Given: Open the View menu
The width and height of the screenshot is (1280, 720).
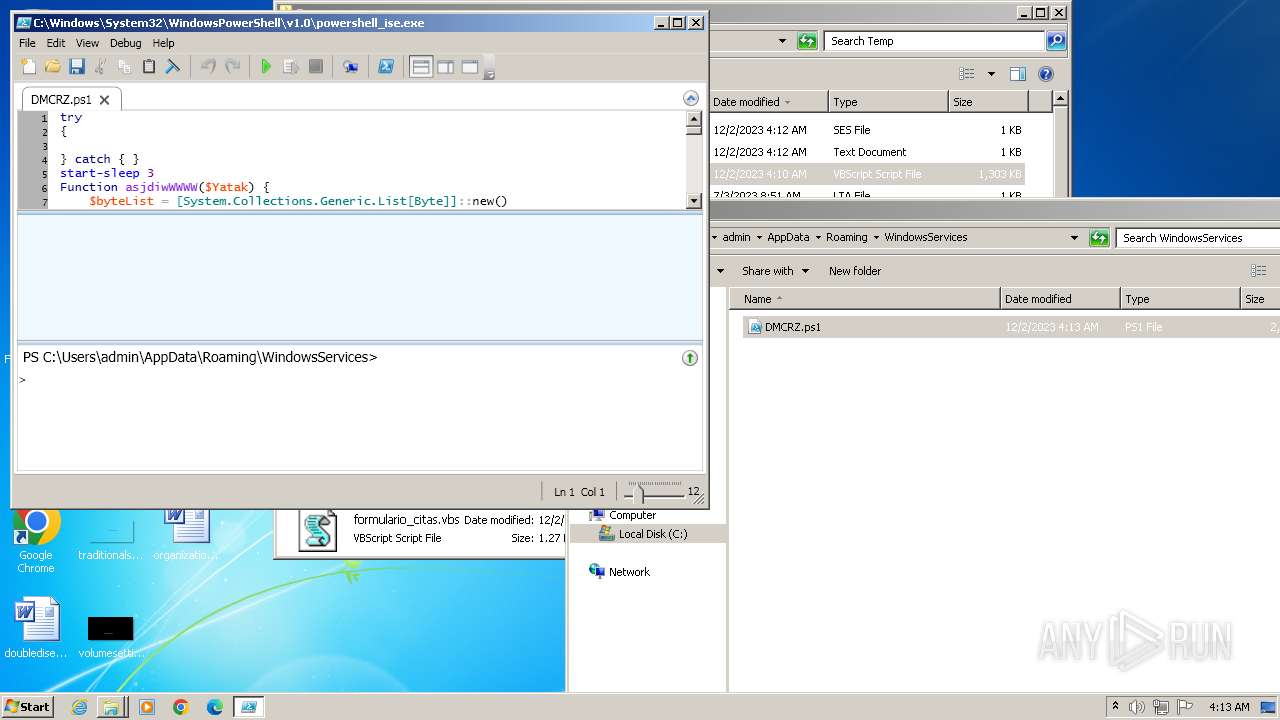Looking at the screenshot, I should [x=87, y=43].
